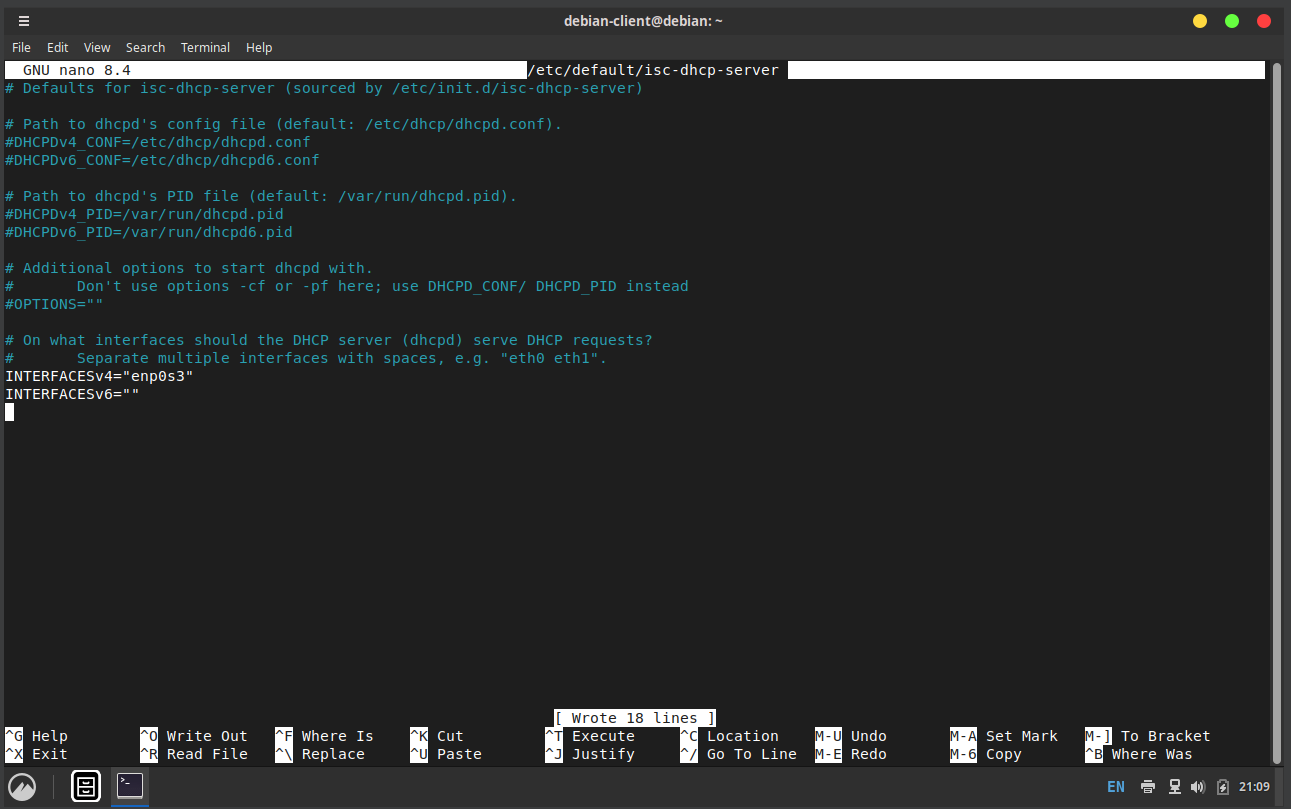Click the terminal icon in the taskbar
The image size is (1291, 809).
[130, 786]
